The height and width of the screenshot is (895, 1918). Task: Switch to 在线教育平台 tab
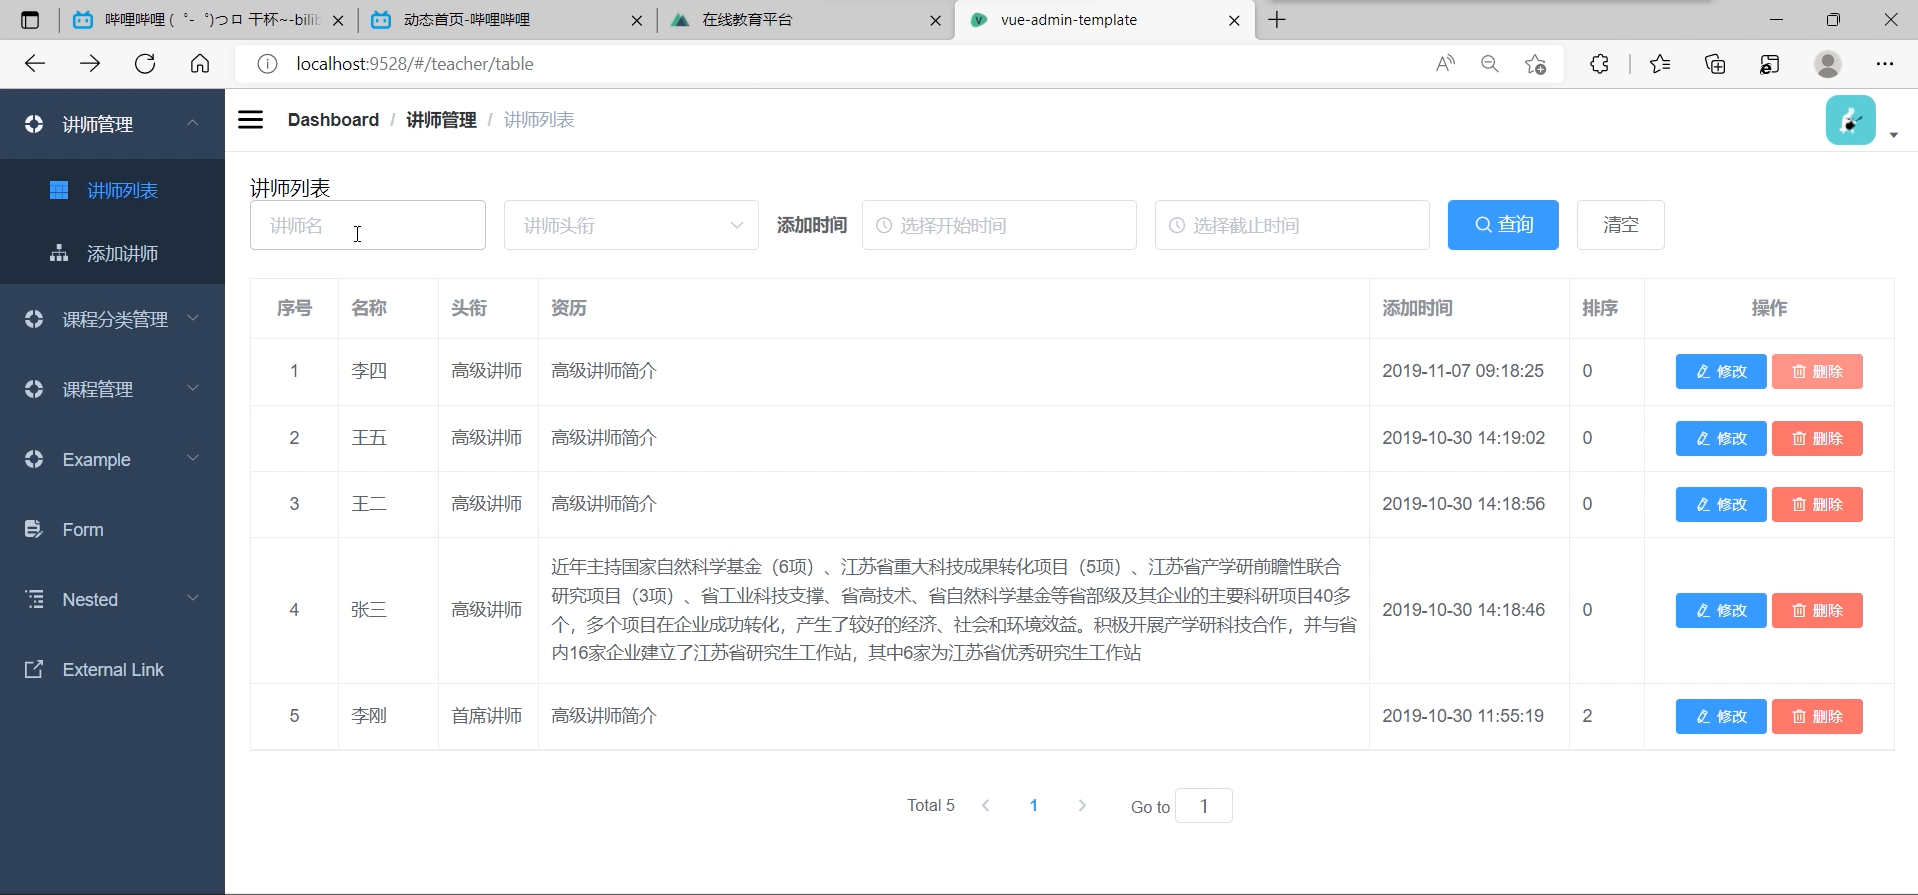pos(806,20)
